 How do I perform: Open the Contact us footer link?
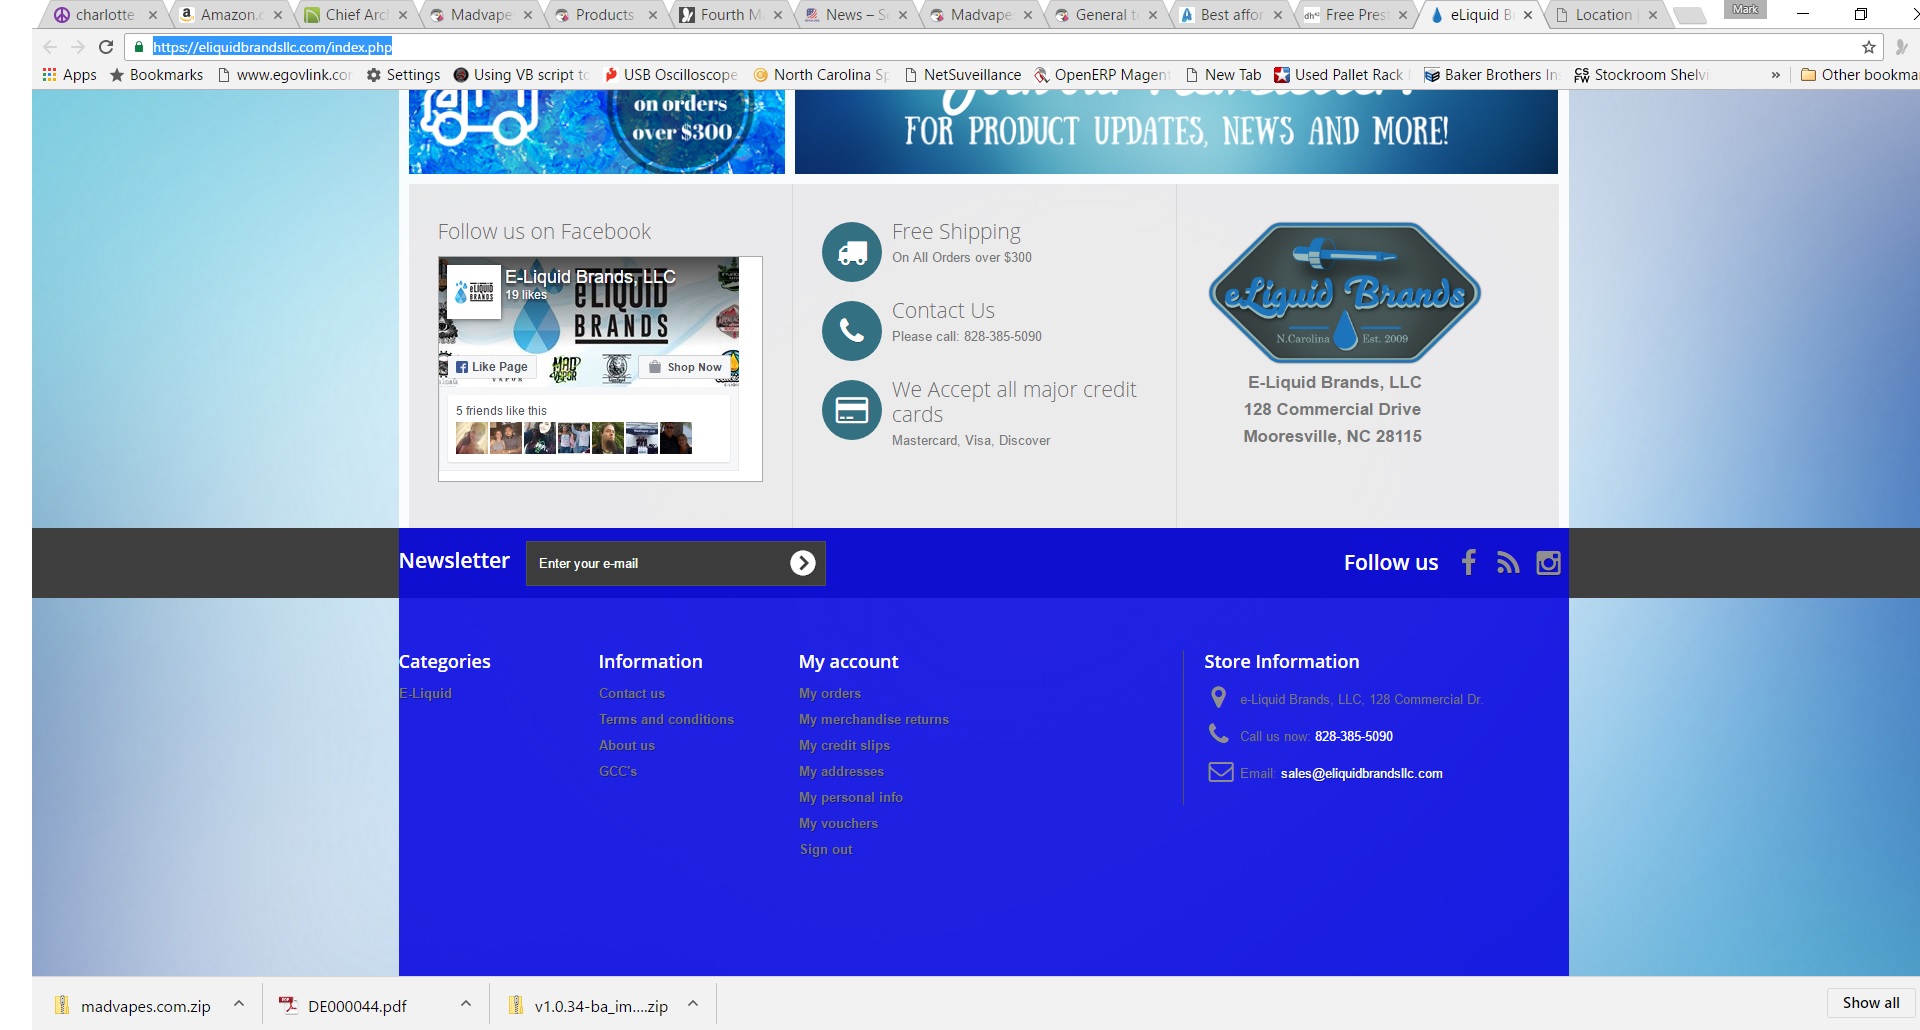tap(632, 693)
